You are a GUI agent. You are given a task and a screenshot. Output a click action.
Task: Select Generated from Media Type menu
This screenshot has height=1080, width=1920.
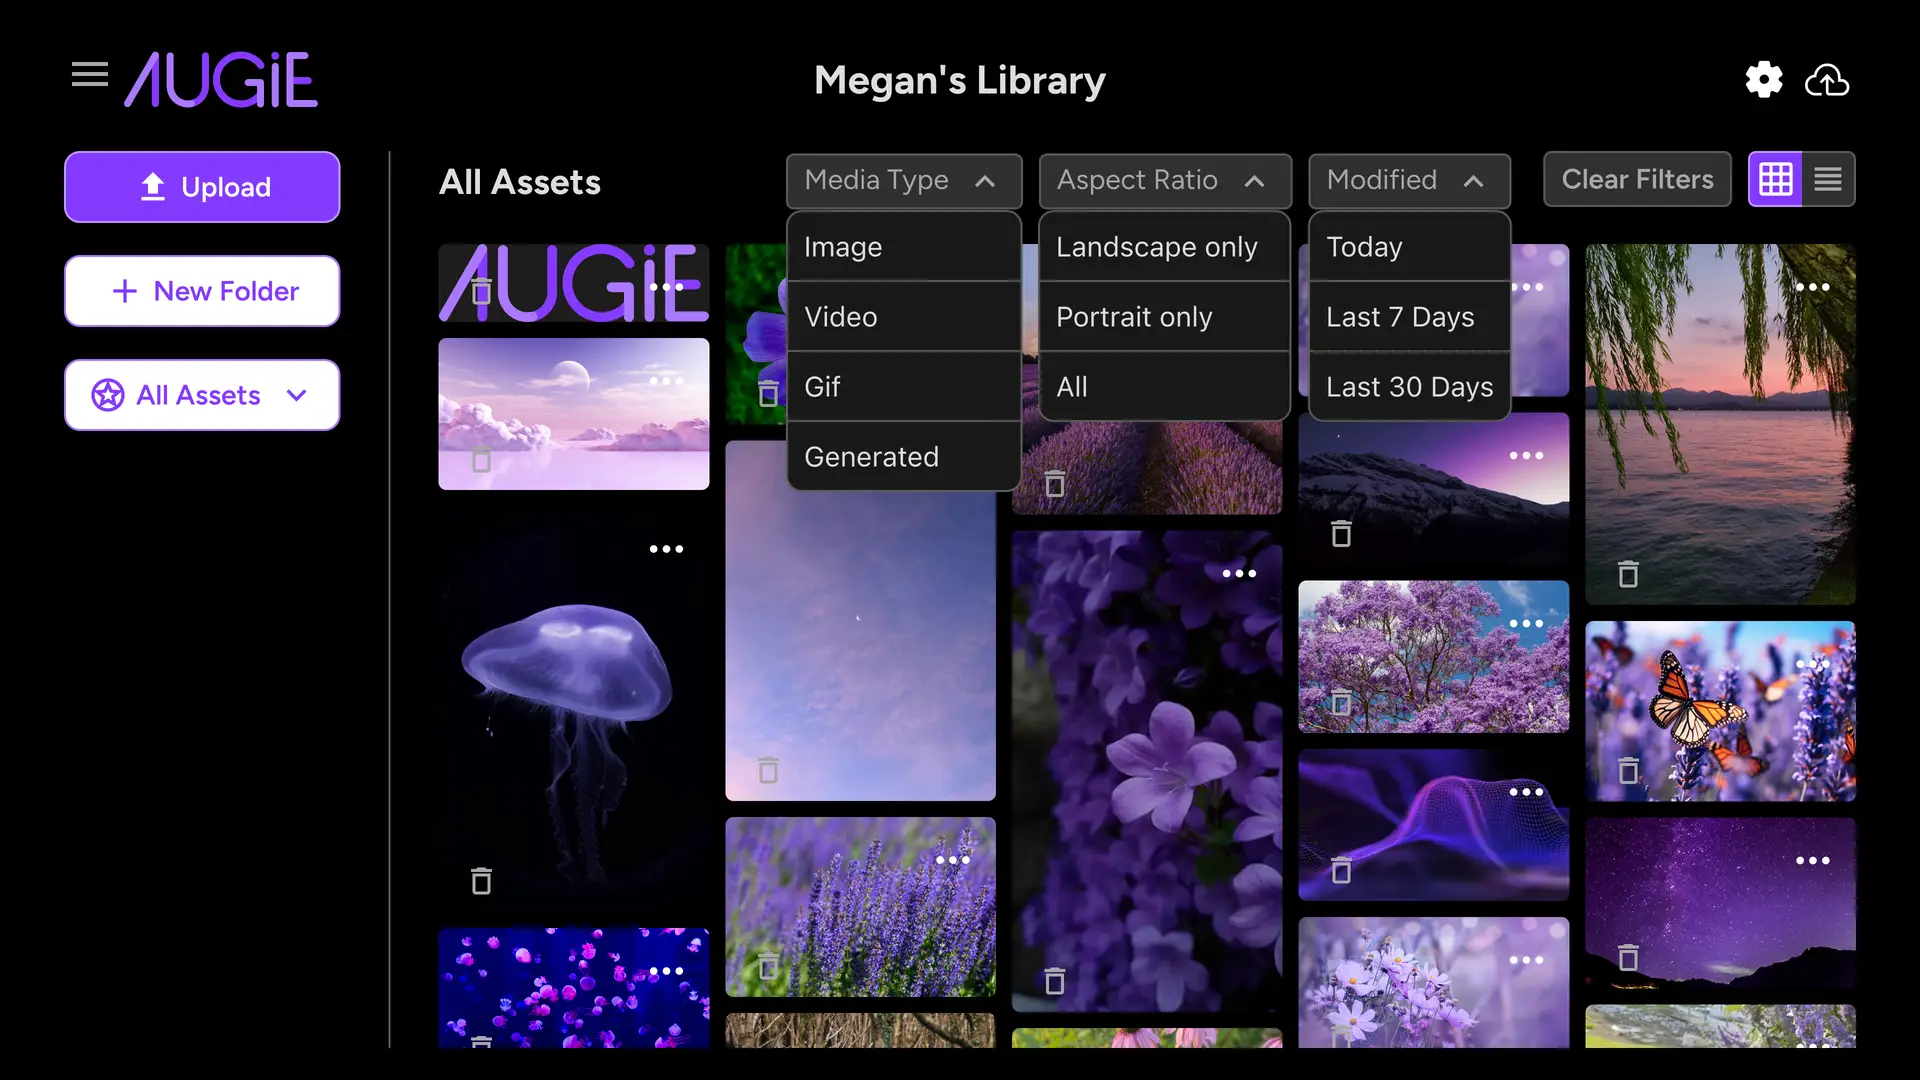872,455
